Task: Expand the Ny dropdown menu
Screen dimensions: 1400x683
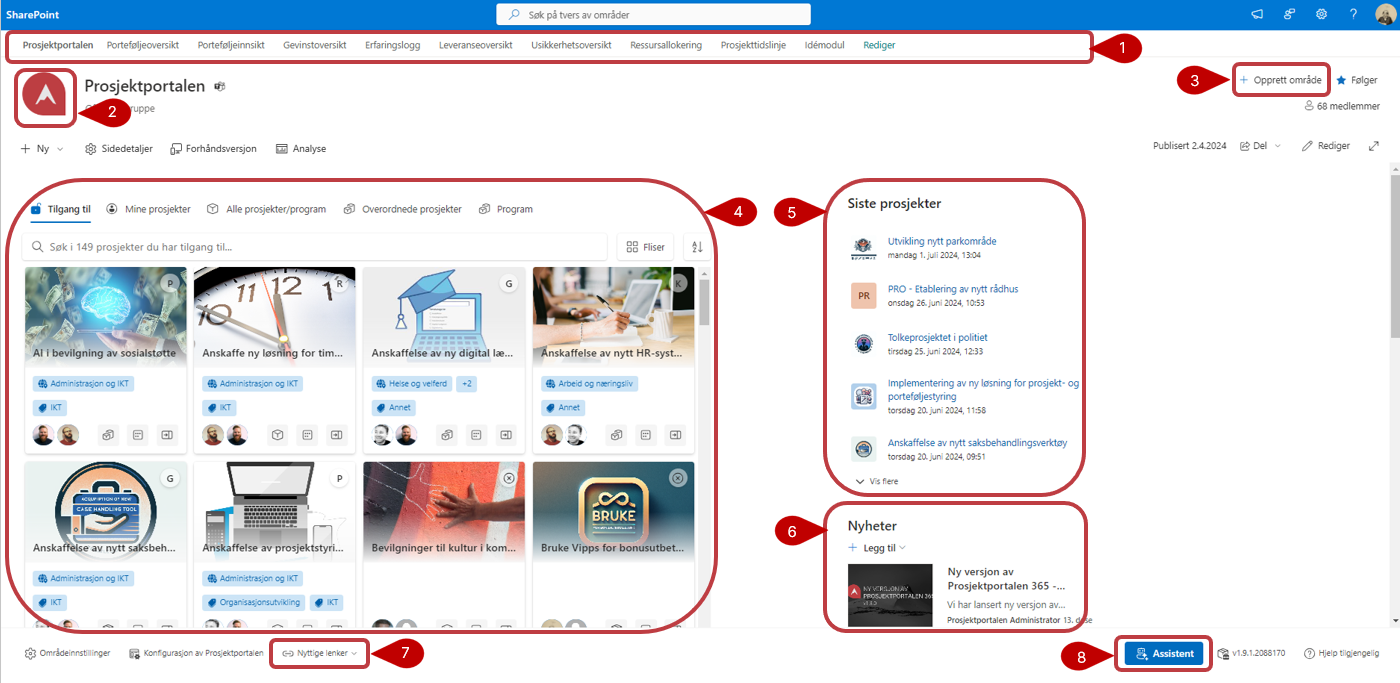Action: tap(42, 149)
